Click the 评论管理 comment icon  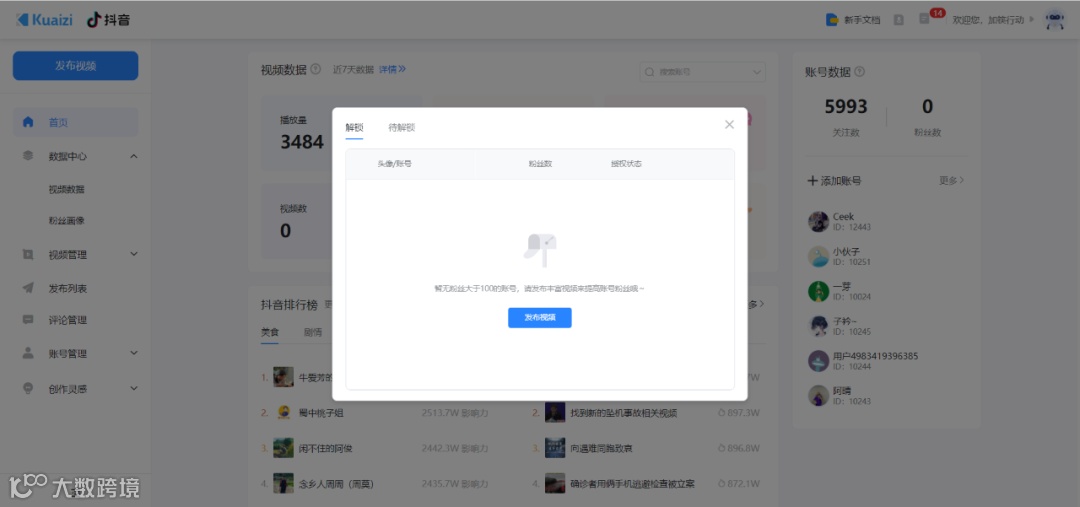point(28,320)
